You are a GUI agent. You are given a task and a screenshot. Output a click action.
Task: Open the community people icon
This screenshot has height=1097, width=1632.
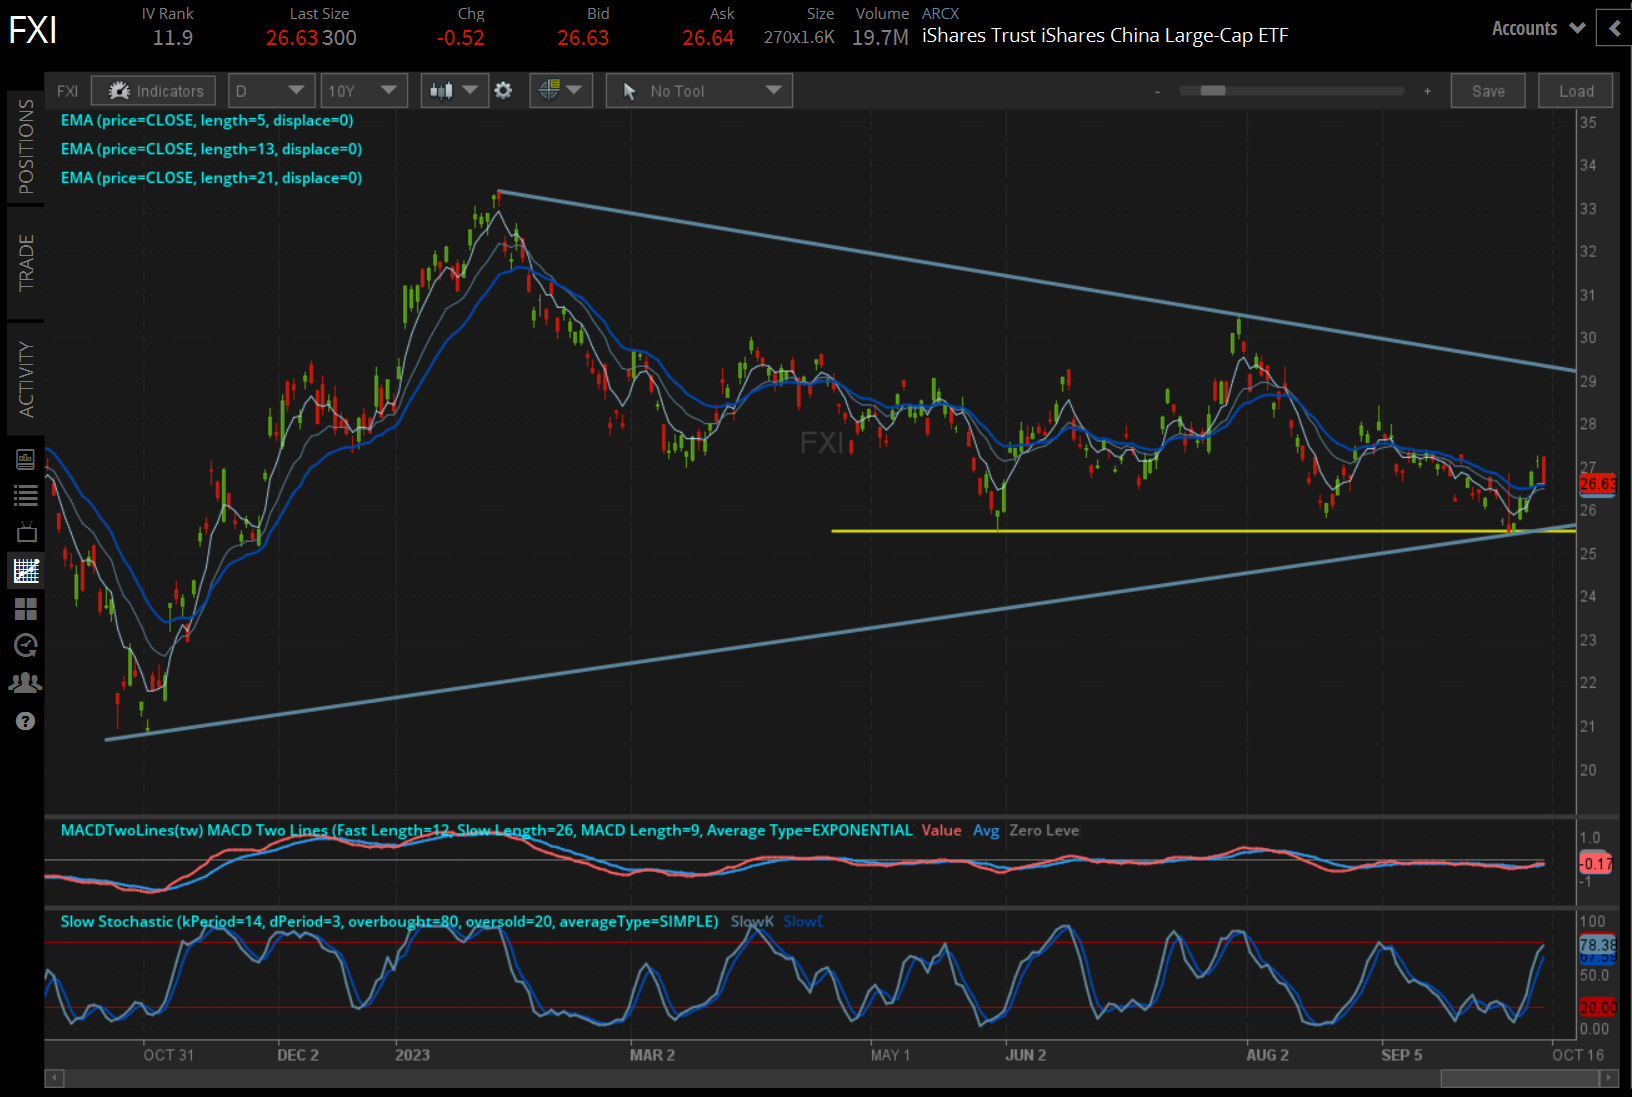[x=26, y=683]
